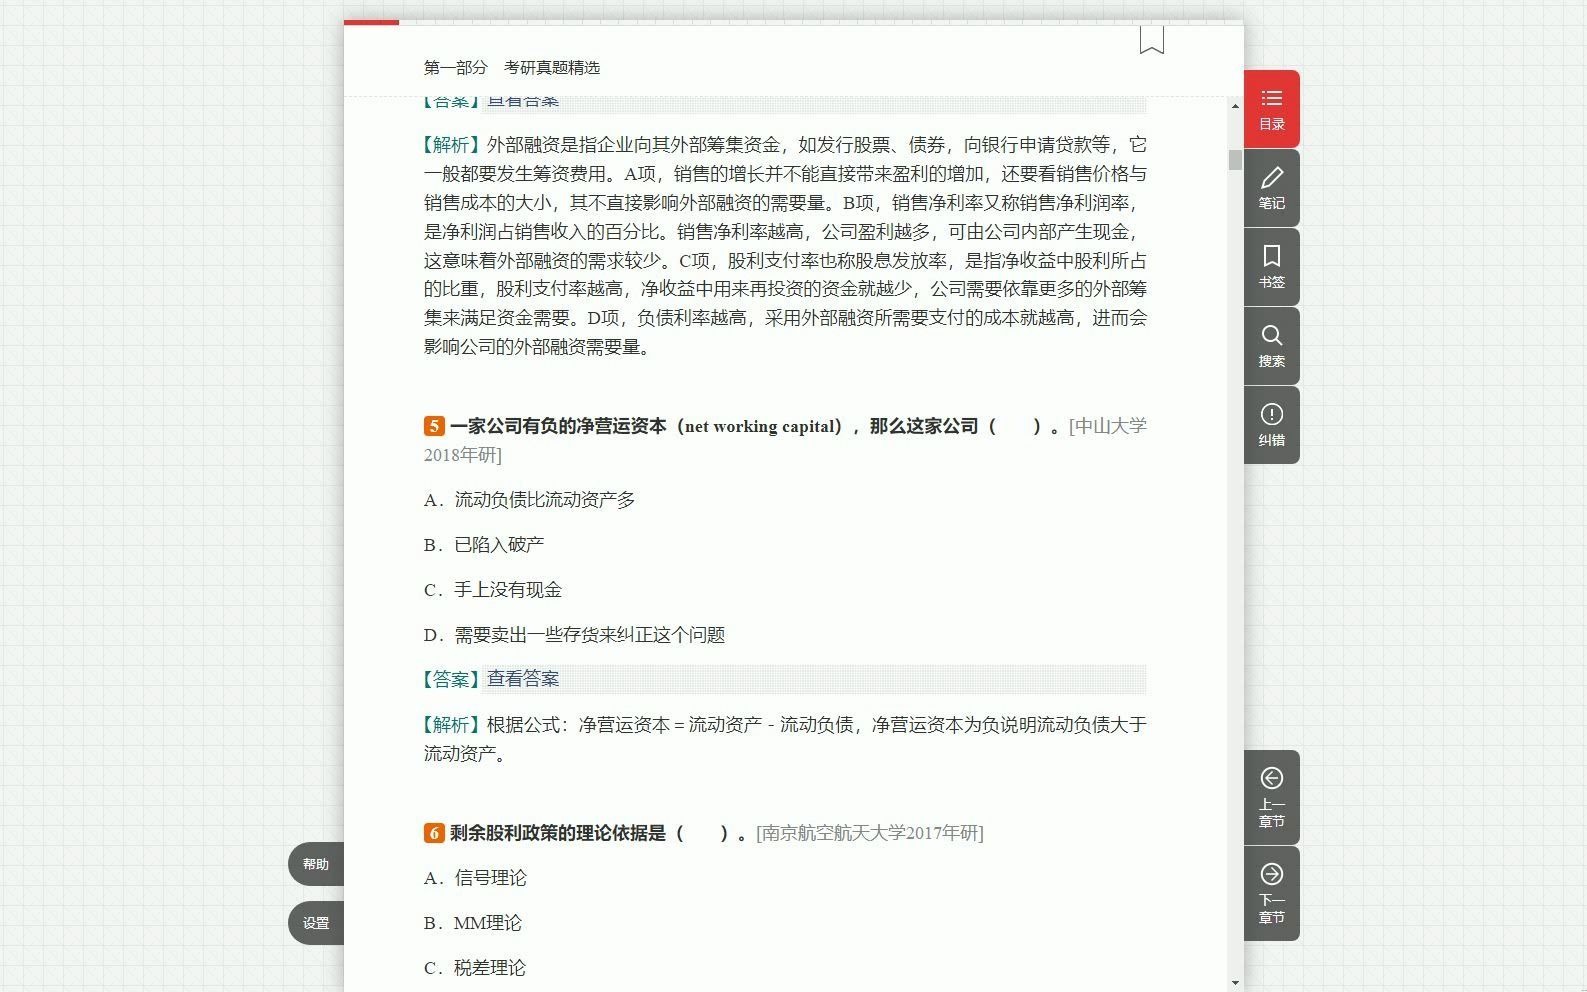Click source tag 南京航空航天大学2017年研
1587x992 pixels.
tap(870, 833)
